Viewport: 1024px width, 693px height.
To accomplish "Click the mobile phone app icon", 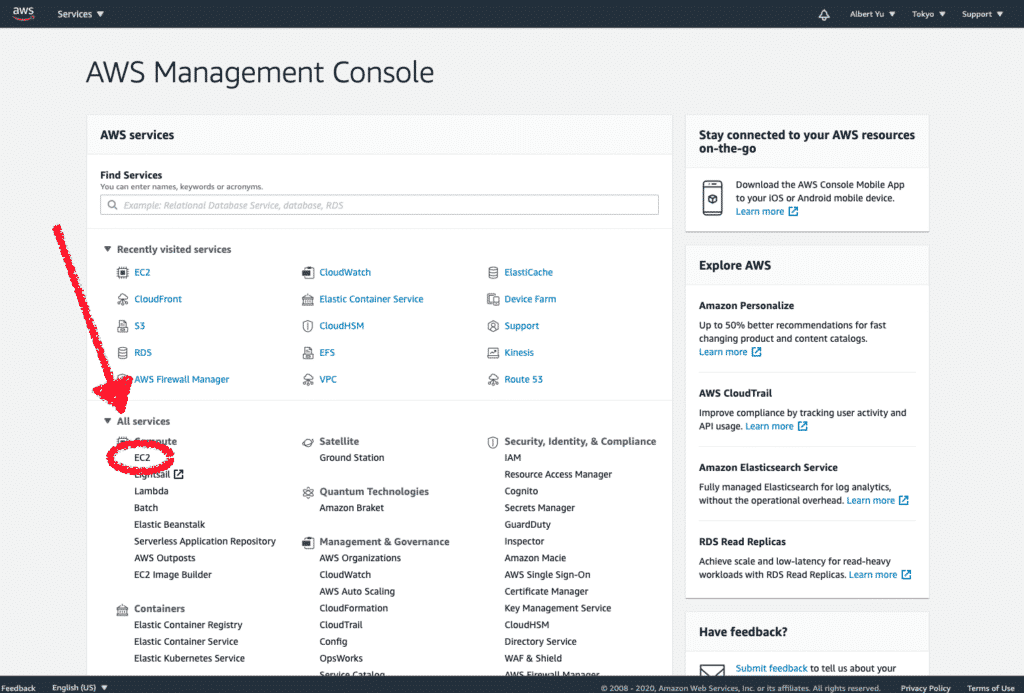I will tap(712, 198).
